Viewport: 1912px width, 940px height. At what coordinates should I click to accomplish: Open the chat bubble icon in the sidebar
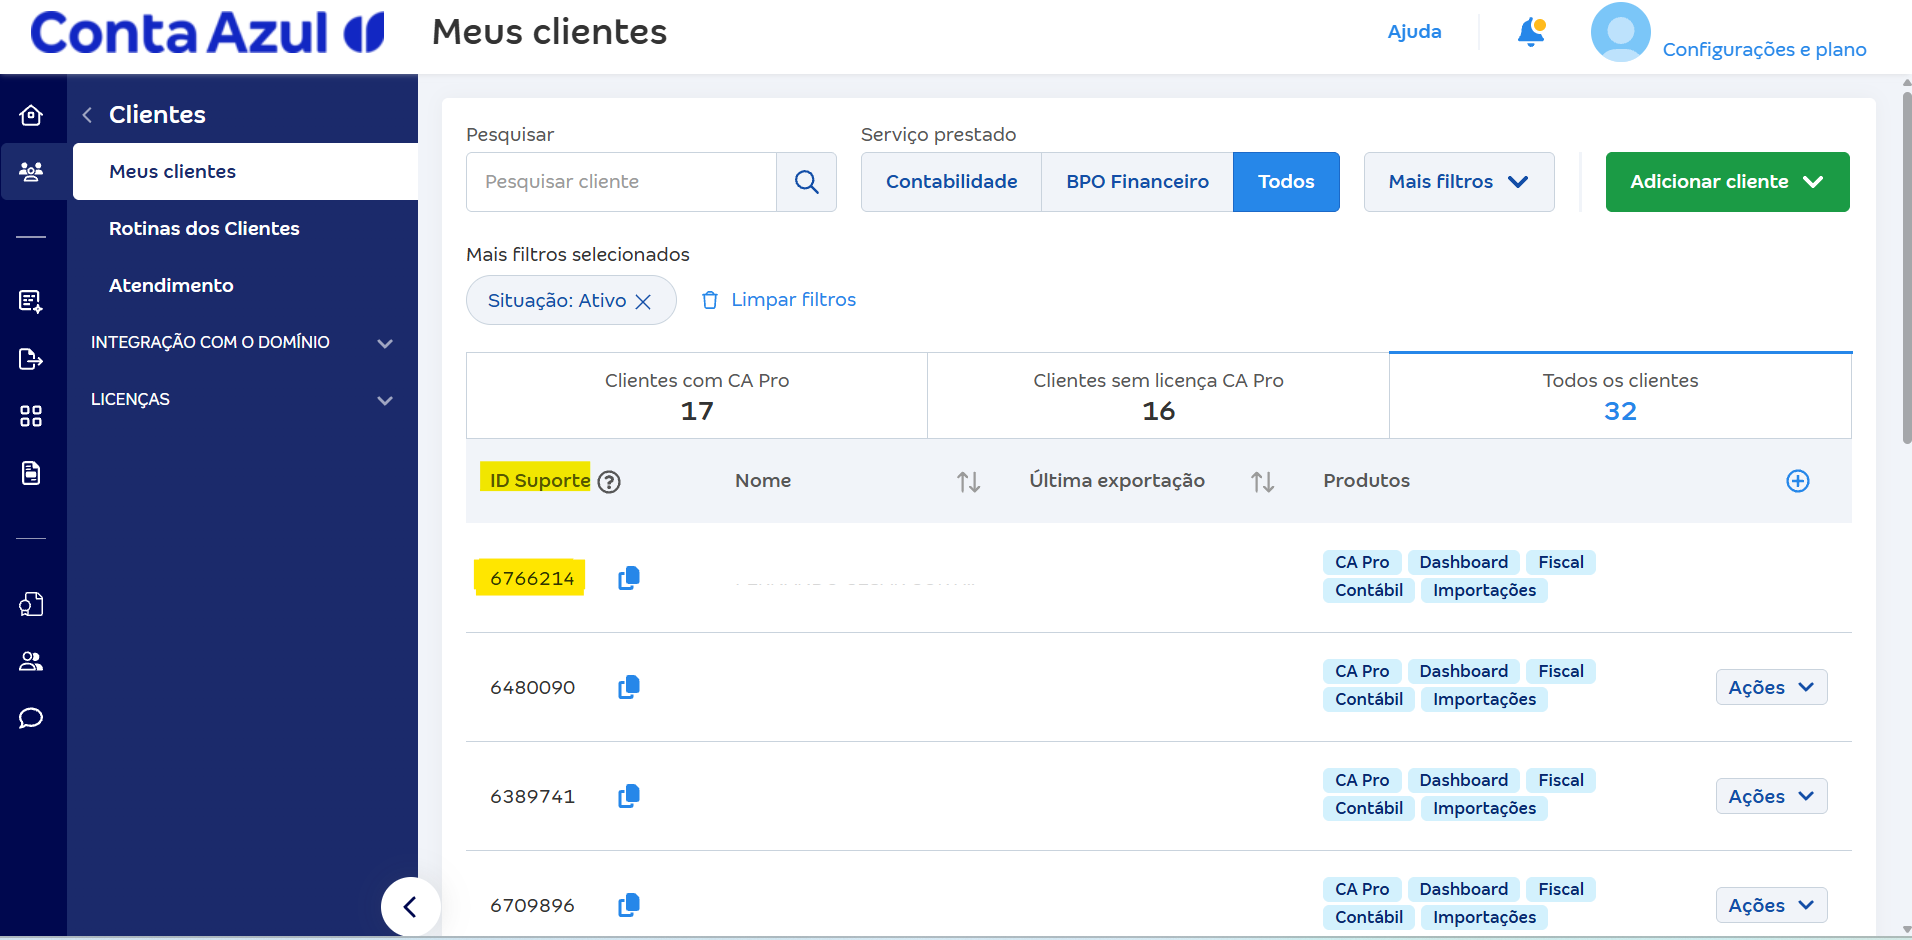pos(31,718)
